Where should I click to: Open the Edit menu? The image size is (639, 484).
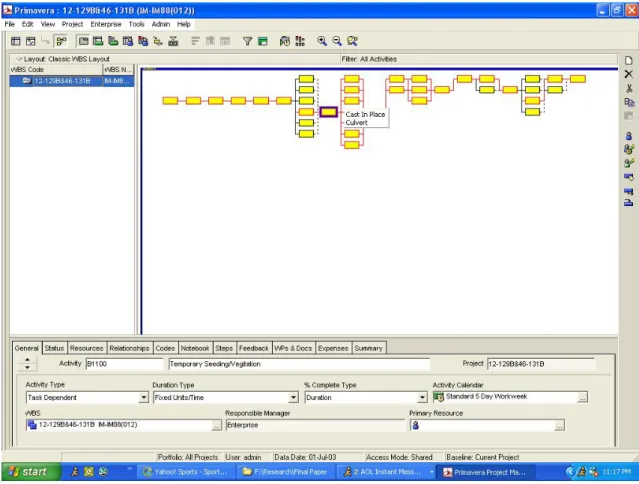click(27, 24)
